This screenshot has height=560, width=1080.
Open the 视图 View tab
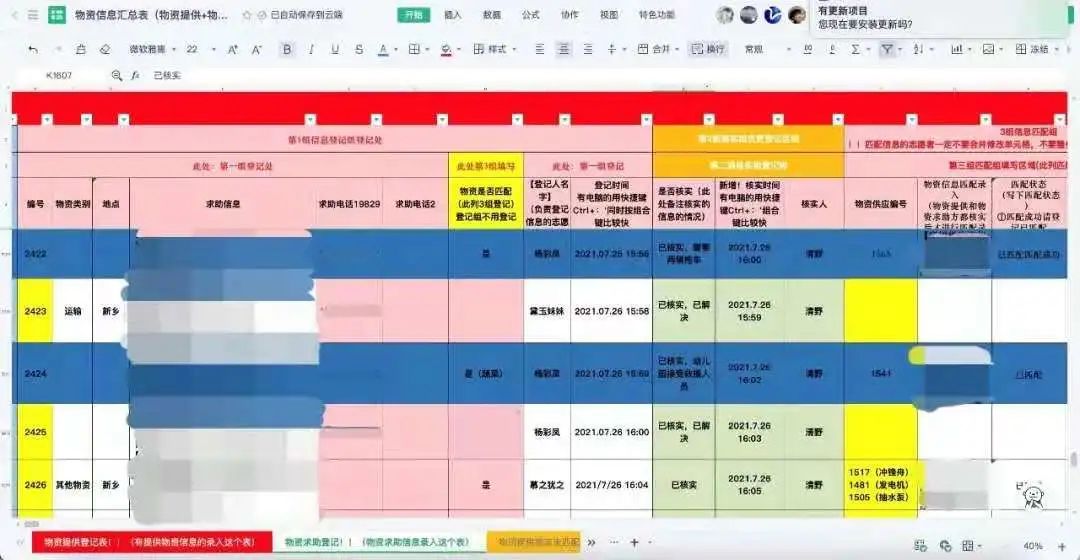pyautogui.click(x=609, y=14)
